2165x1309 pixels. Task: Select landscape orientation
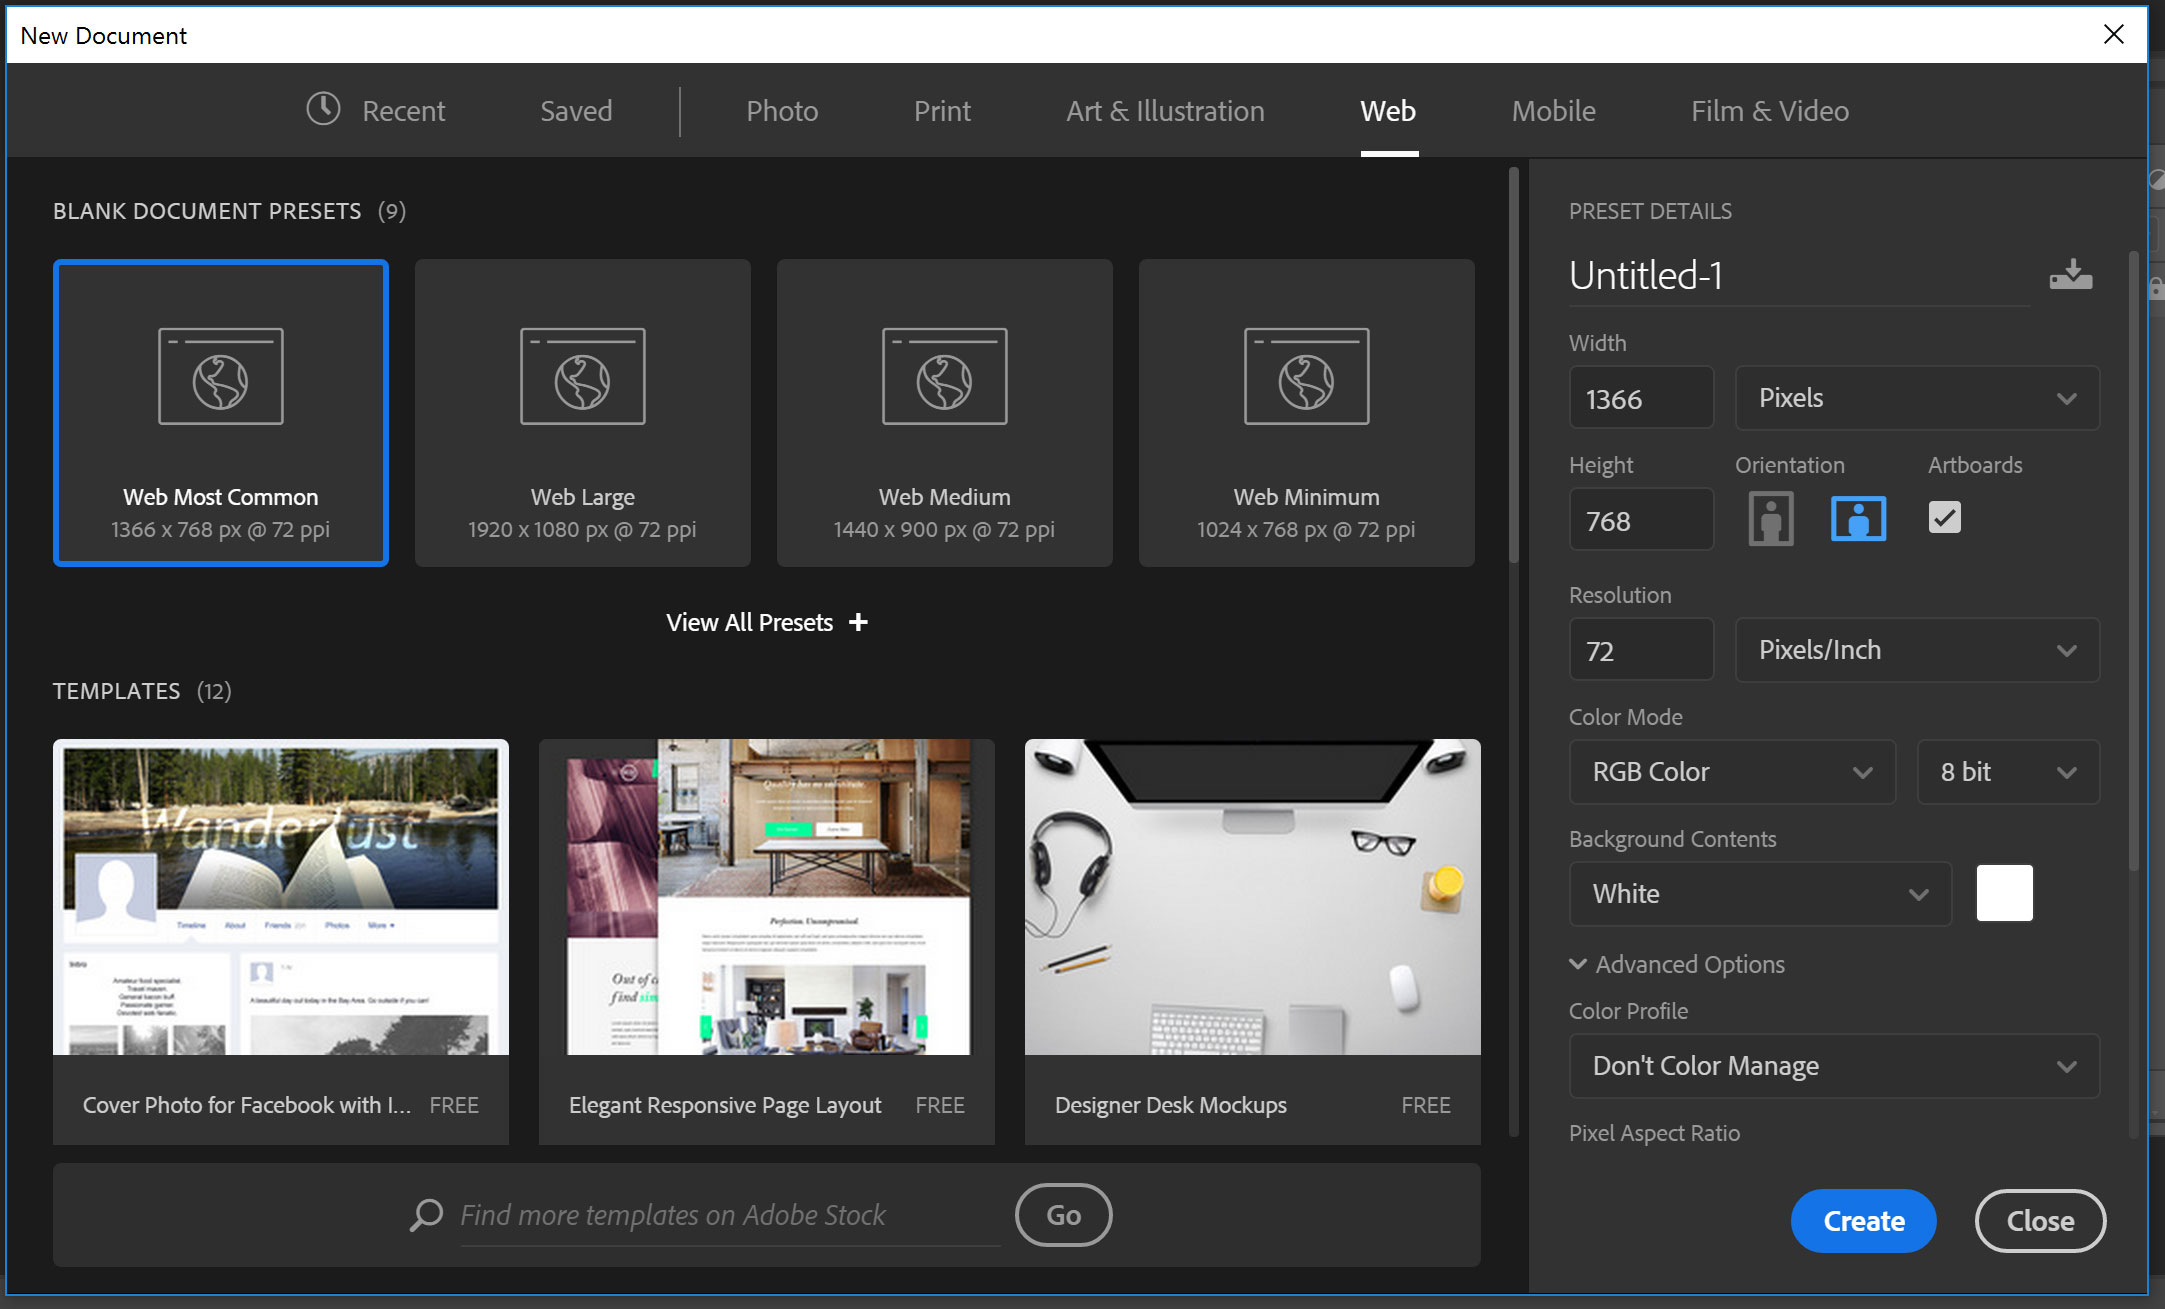(1858, 519)
